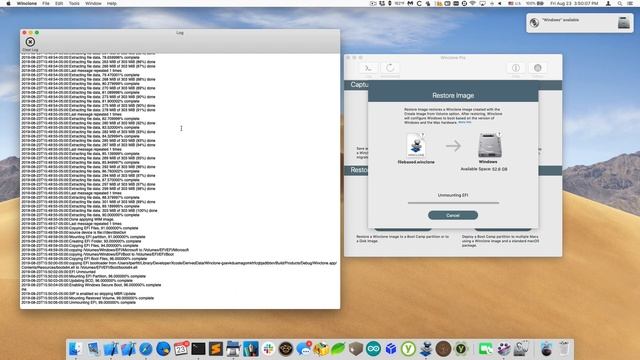The width and height of the screenshot is (640, 360).
Task: Open Notification Center icon in menu bar
Action: [630, 3]
